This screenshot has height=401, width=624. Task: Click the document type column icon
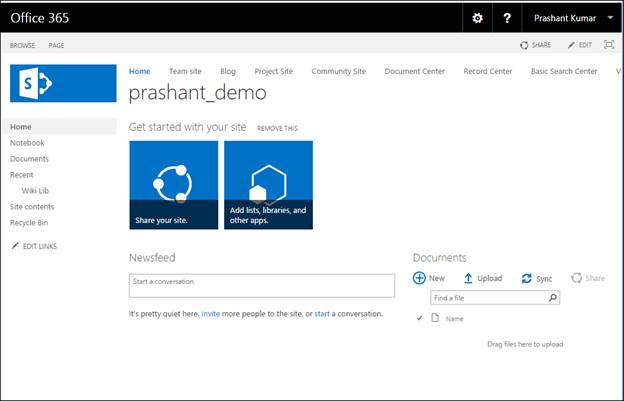(x=435, y=317)
